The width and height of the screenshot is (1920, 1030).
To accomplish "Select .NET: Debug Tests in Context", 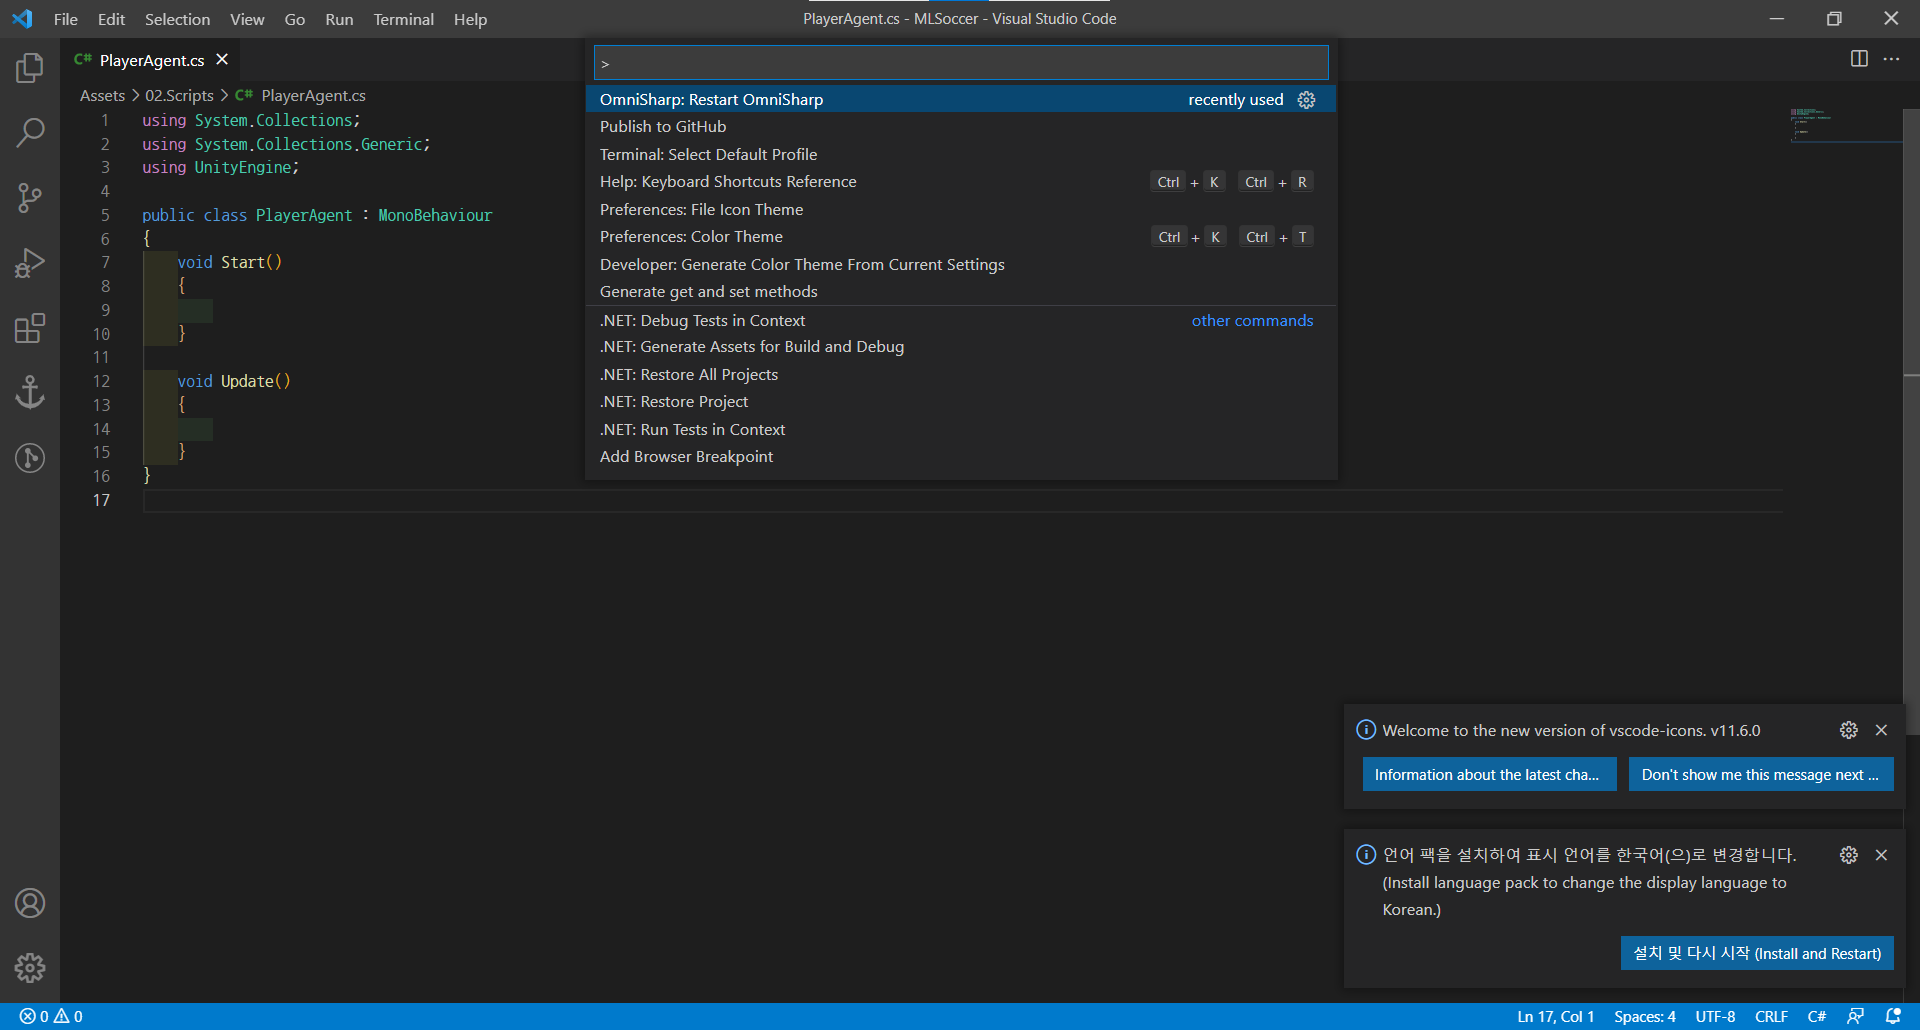I will tap(961, 320).
